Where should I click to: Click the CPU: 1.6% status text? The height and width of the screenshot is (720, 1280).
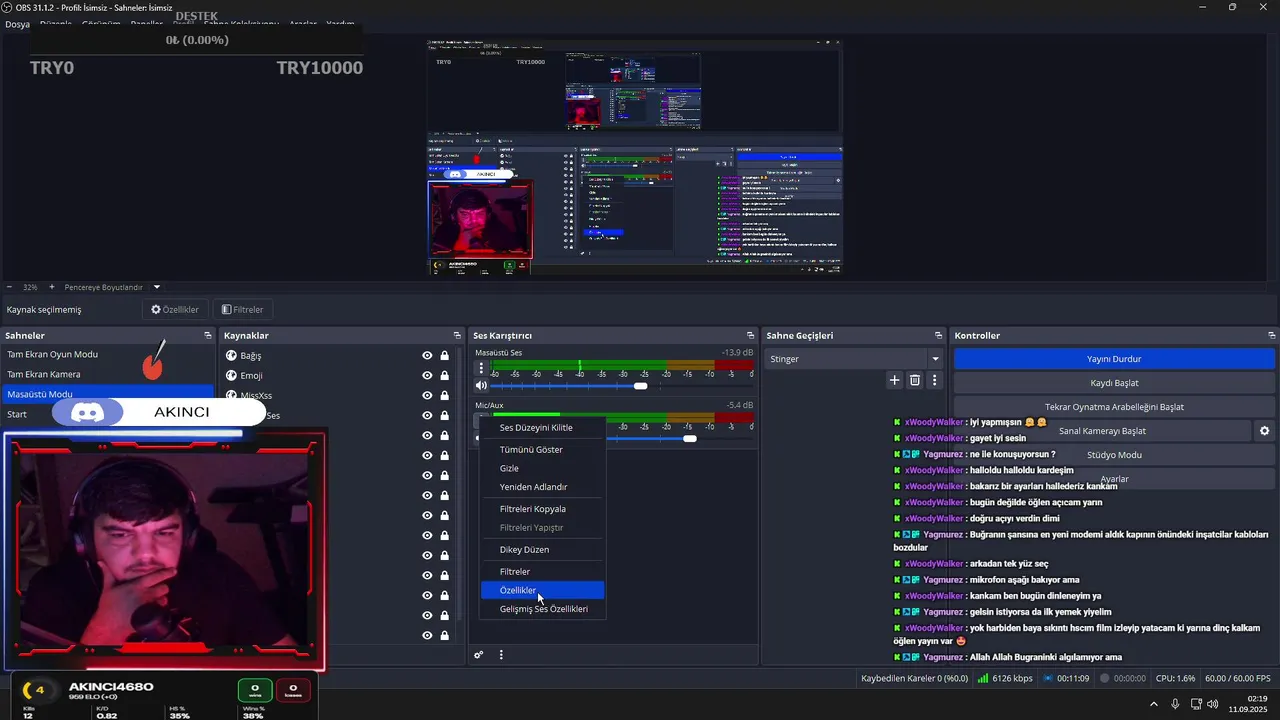tap(1175, 678)
